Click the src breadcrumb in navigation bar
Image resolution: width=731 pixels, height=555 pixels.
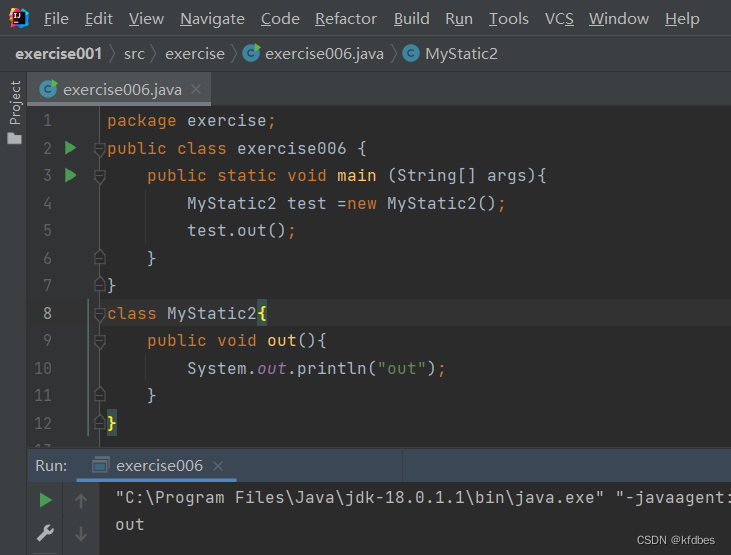[134, 54]
